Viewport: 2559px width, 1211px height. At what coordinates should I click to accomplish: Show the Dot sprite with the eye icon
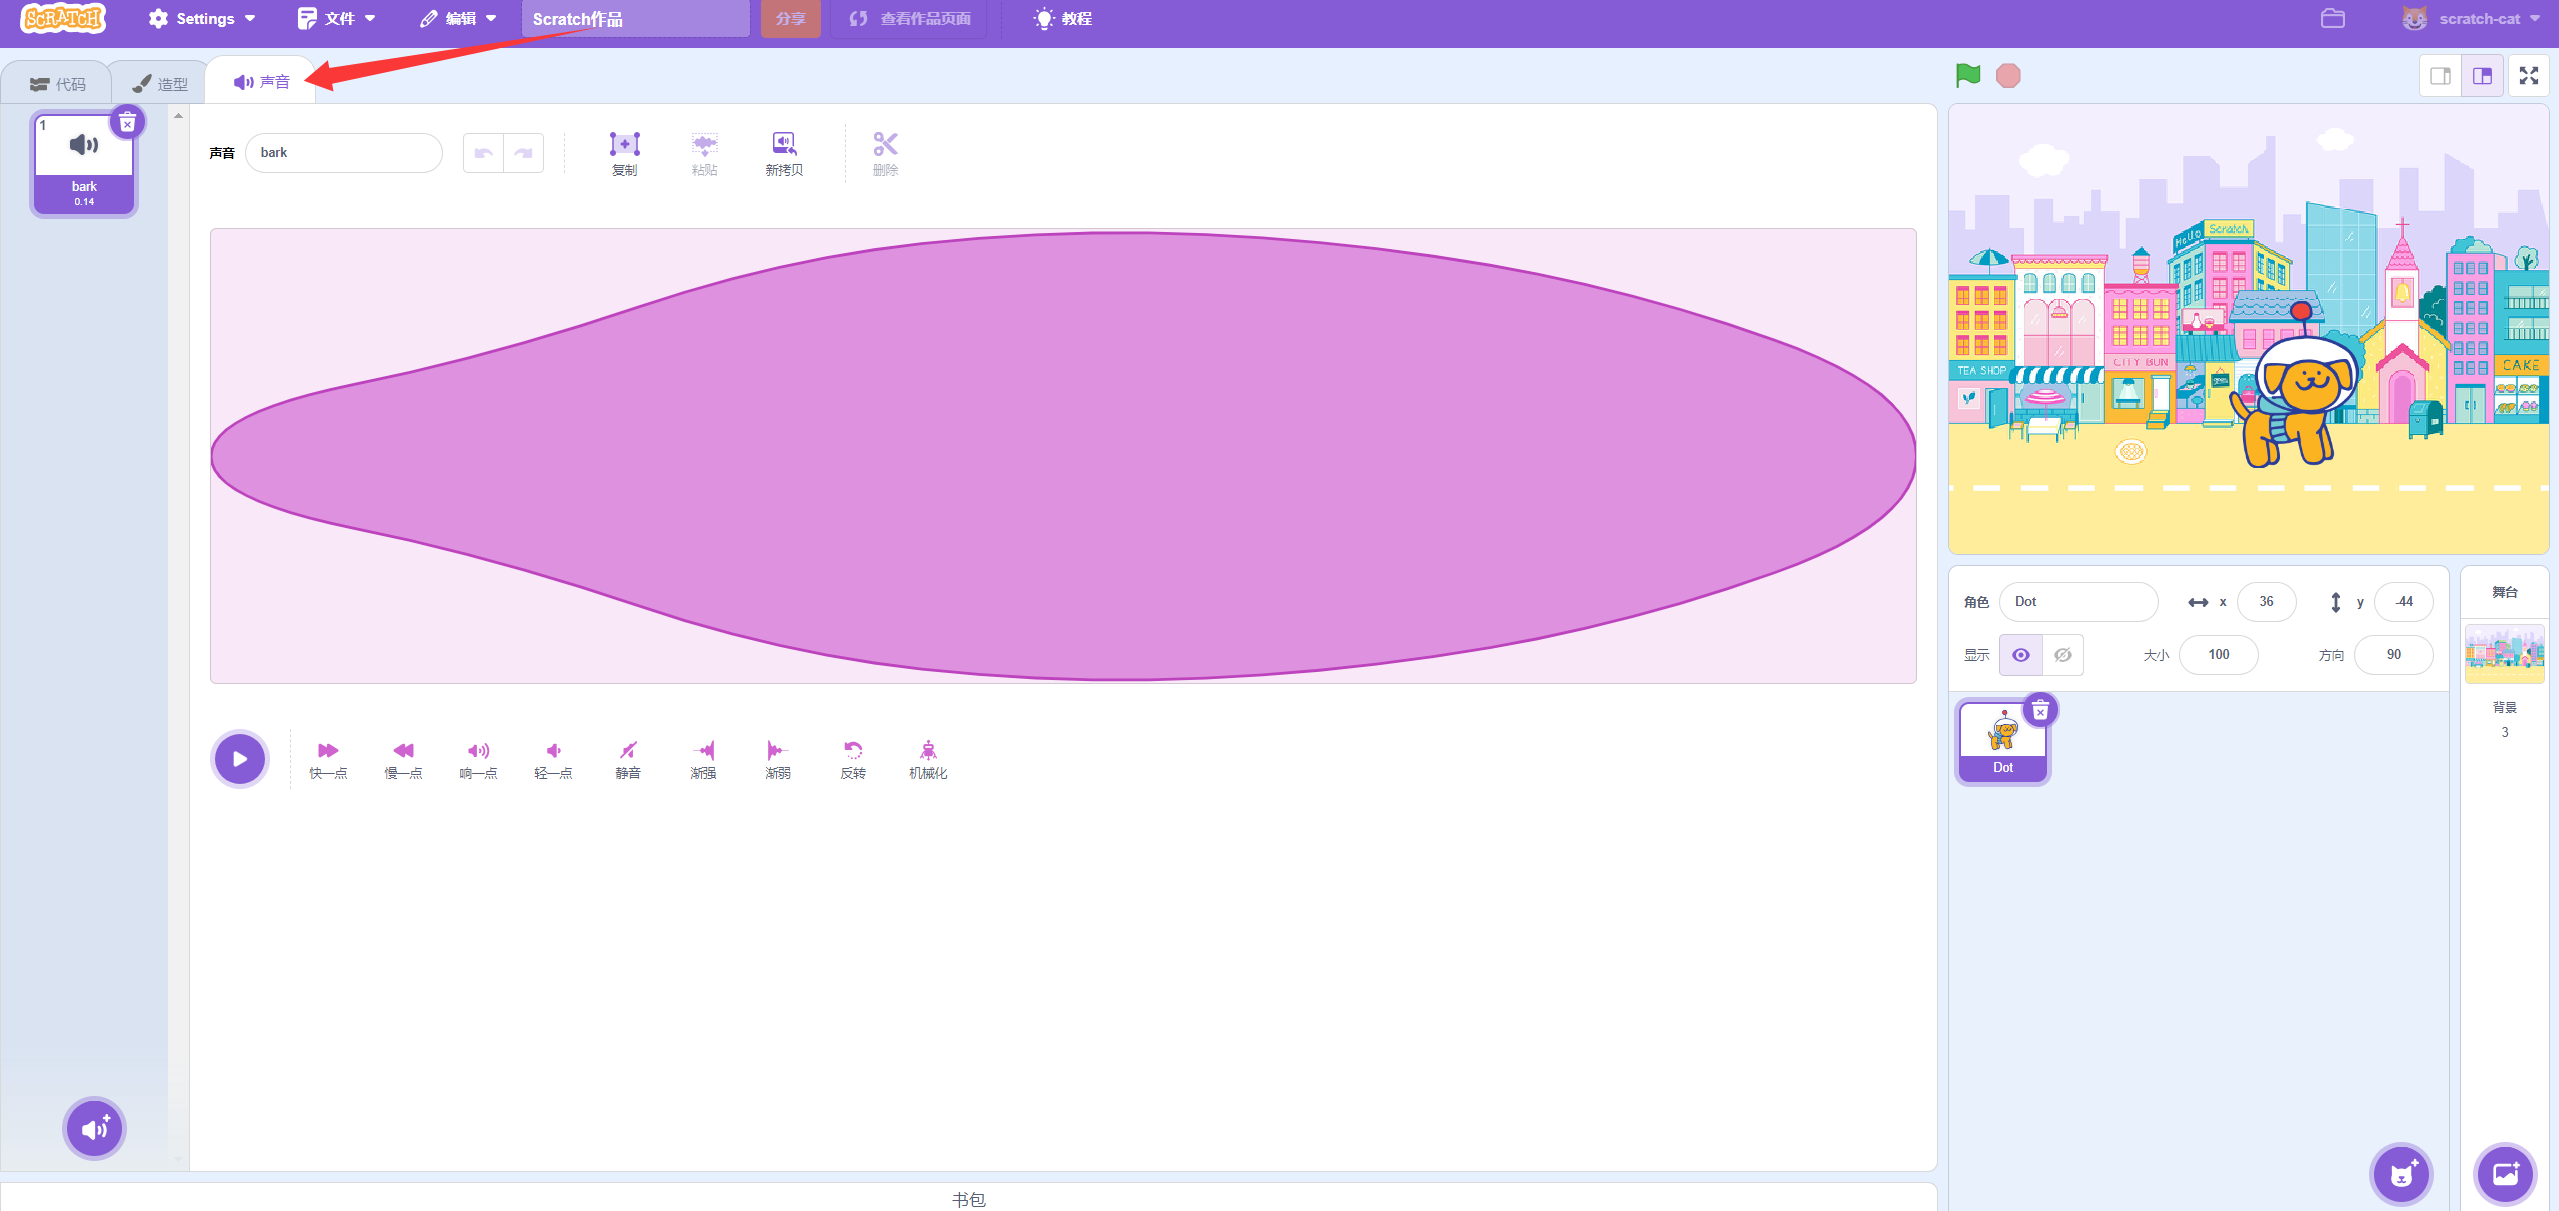[x=2021, y=655]
